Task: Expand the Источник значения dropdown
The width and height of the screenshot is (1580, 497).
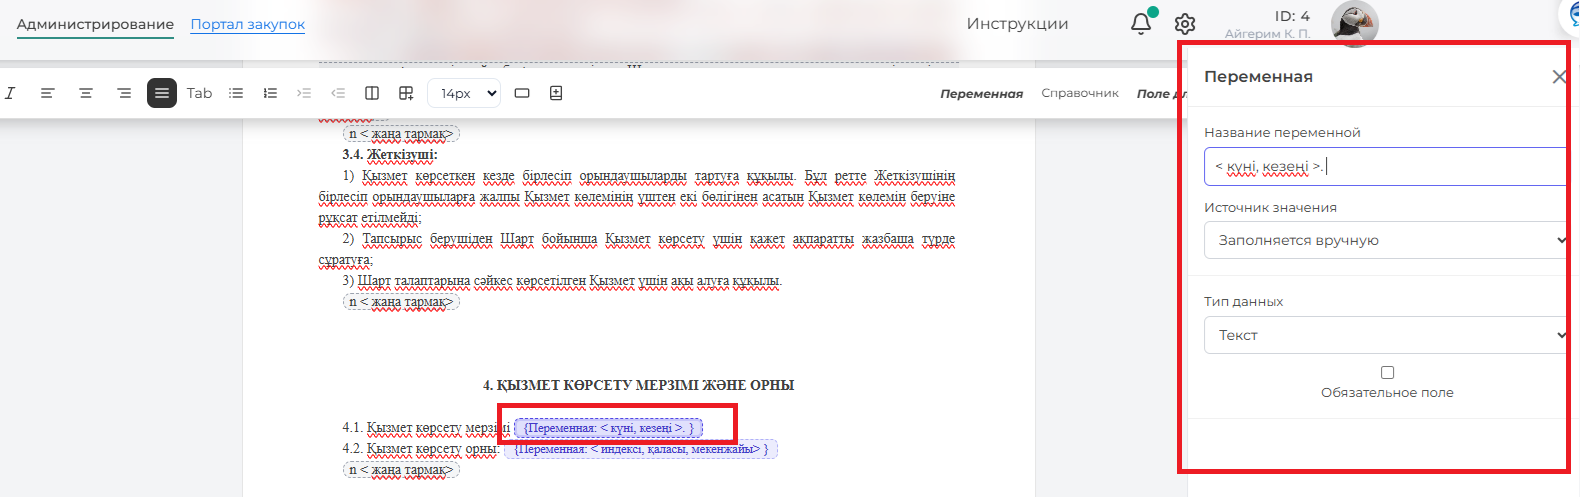Action: point(1385,240)
